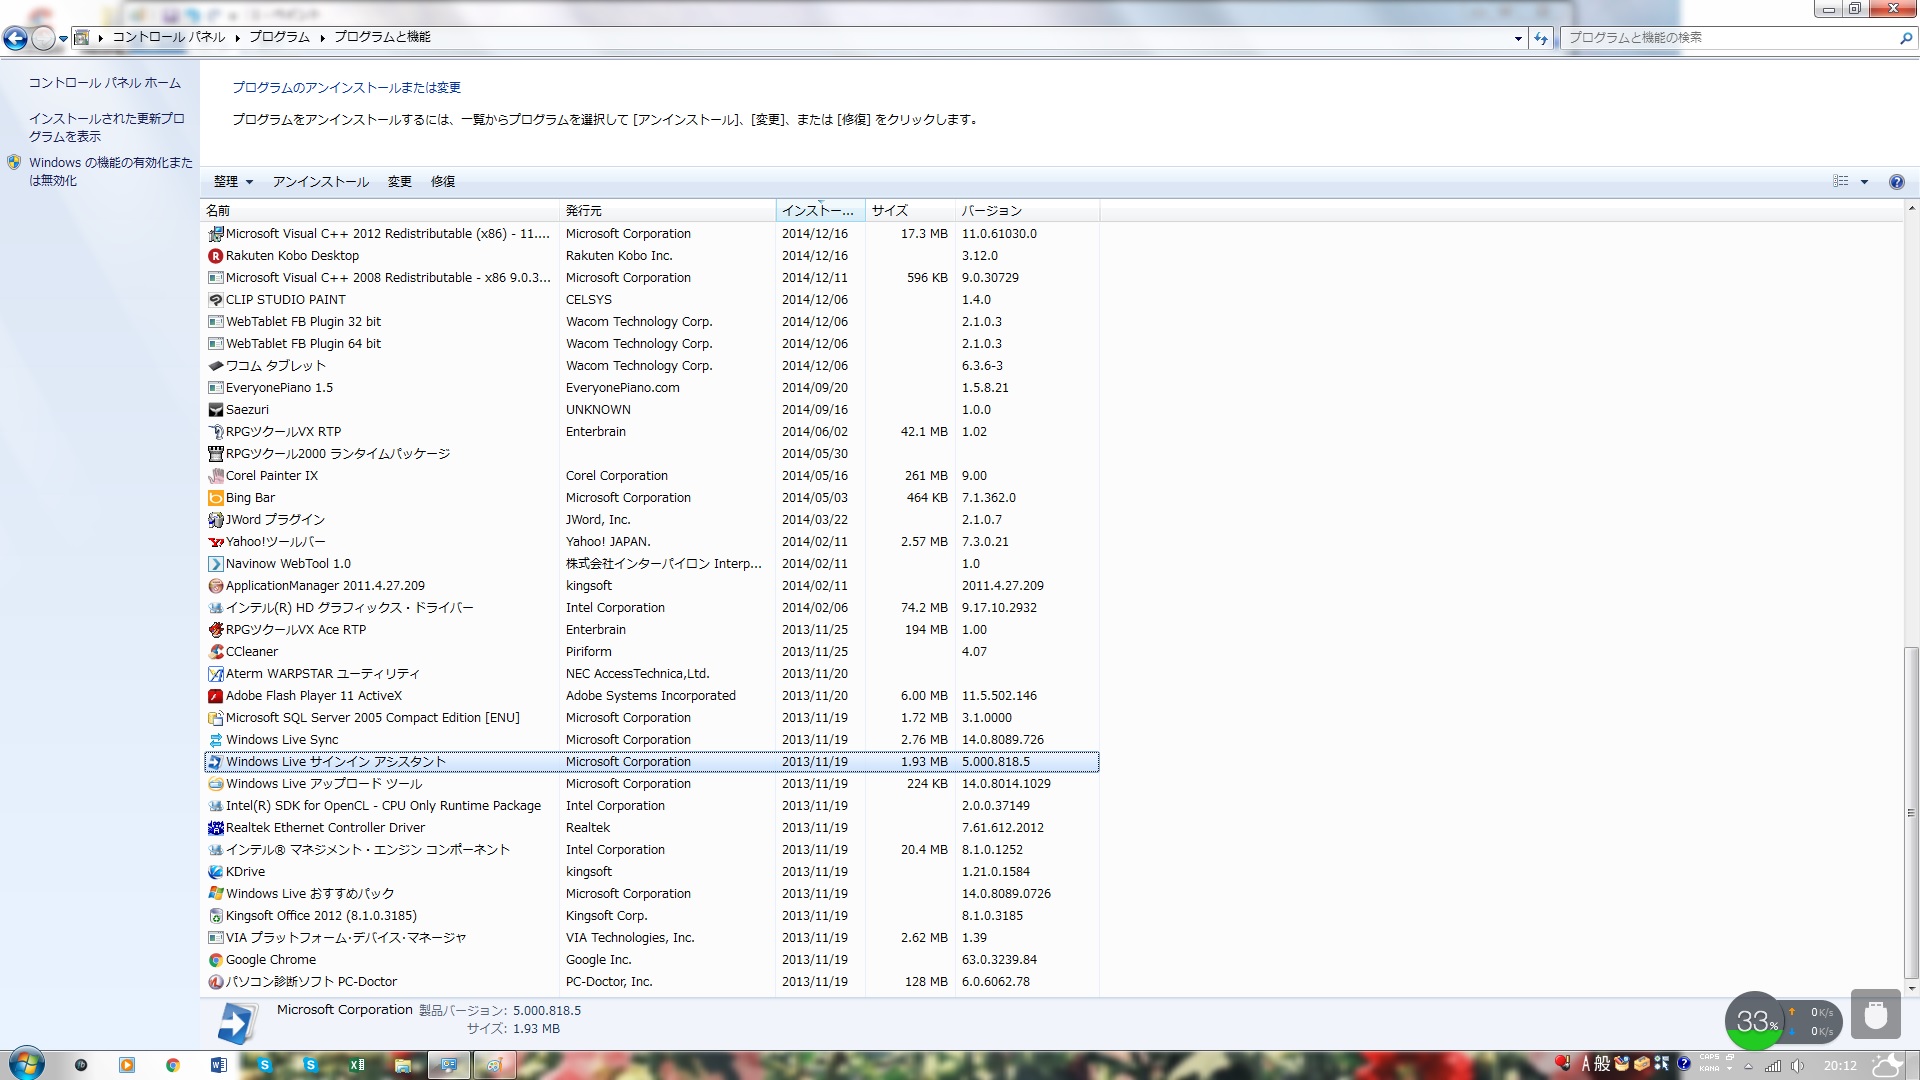Open Excel from the taskbar
Viewport: 1920px width, 1080px height.
357,1065
